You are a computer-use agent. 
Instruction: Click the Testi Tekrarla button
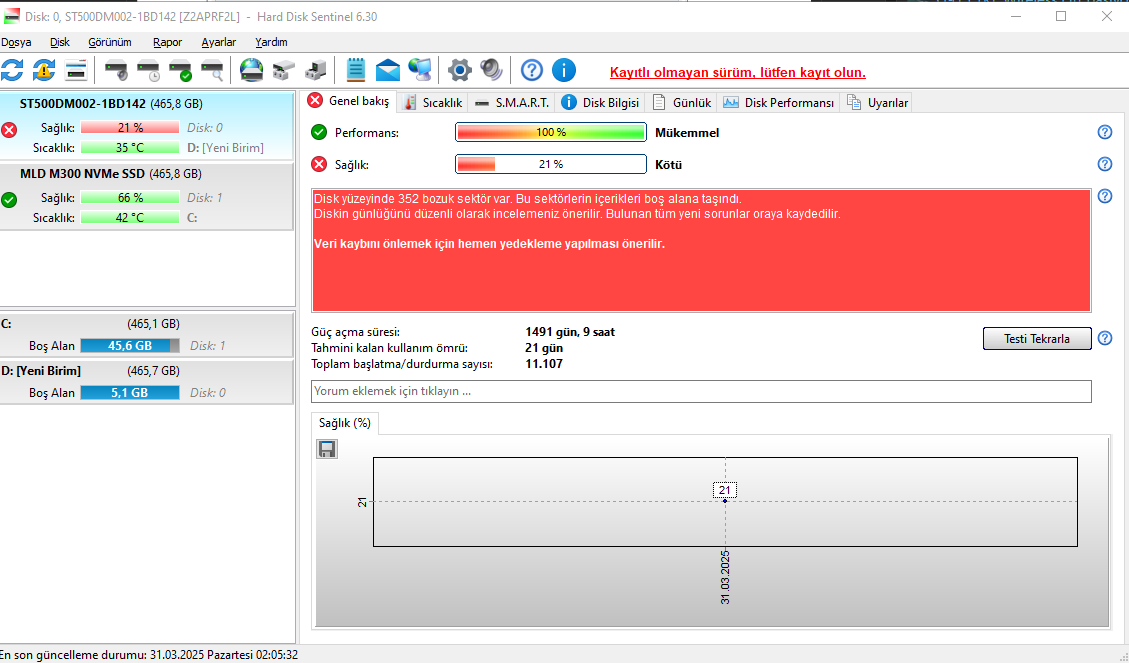[1037, 338]
